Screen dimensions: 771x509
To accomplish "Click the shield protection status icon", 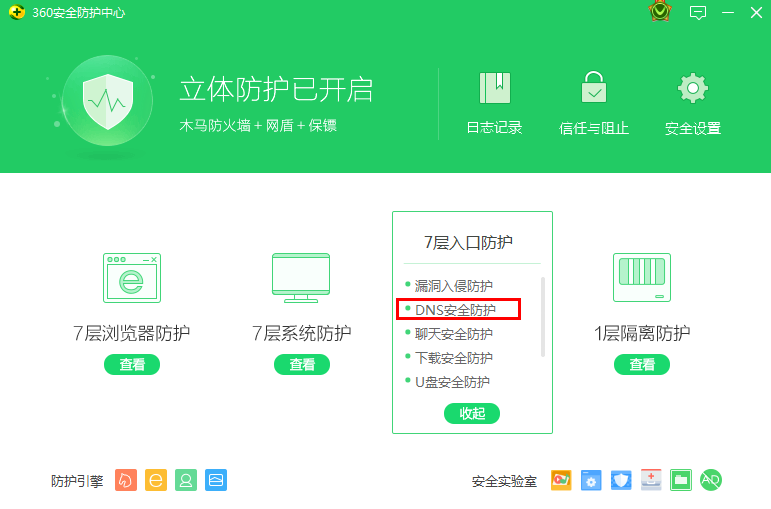I will click(x=108, y=100).
